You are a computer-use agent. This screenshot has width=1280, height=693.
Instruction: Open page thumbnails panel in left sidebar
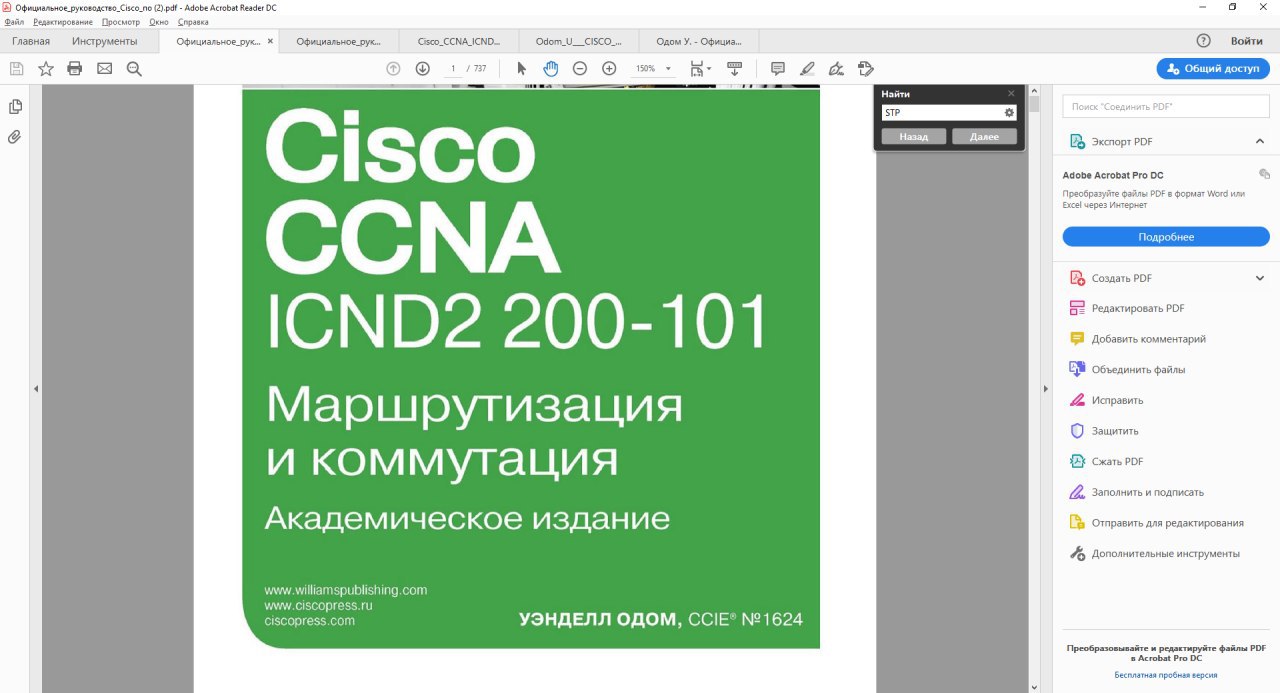15,107
